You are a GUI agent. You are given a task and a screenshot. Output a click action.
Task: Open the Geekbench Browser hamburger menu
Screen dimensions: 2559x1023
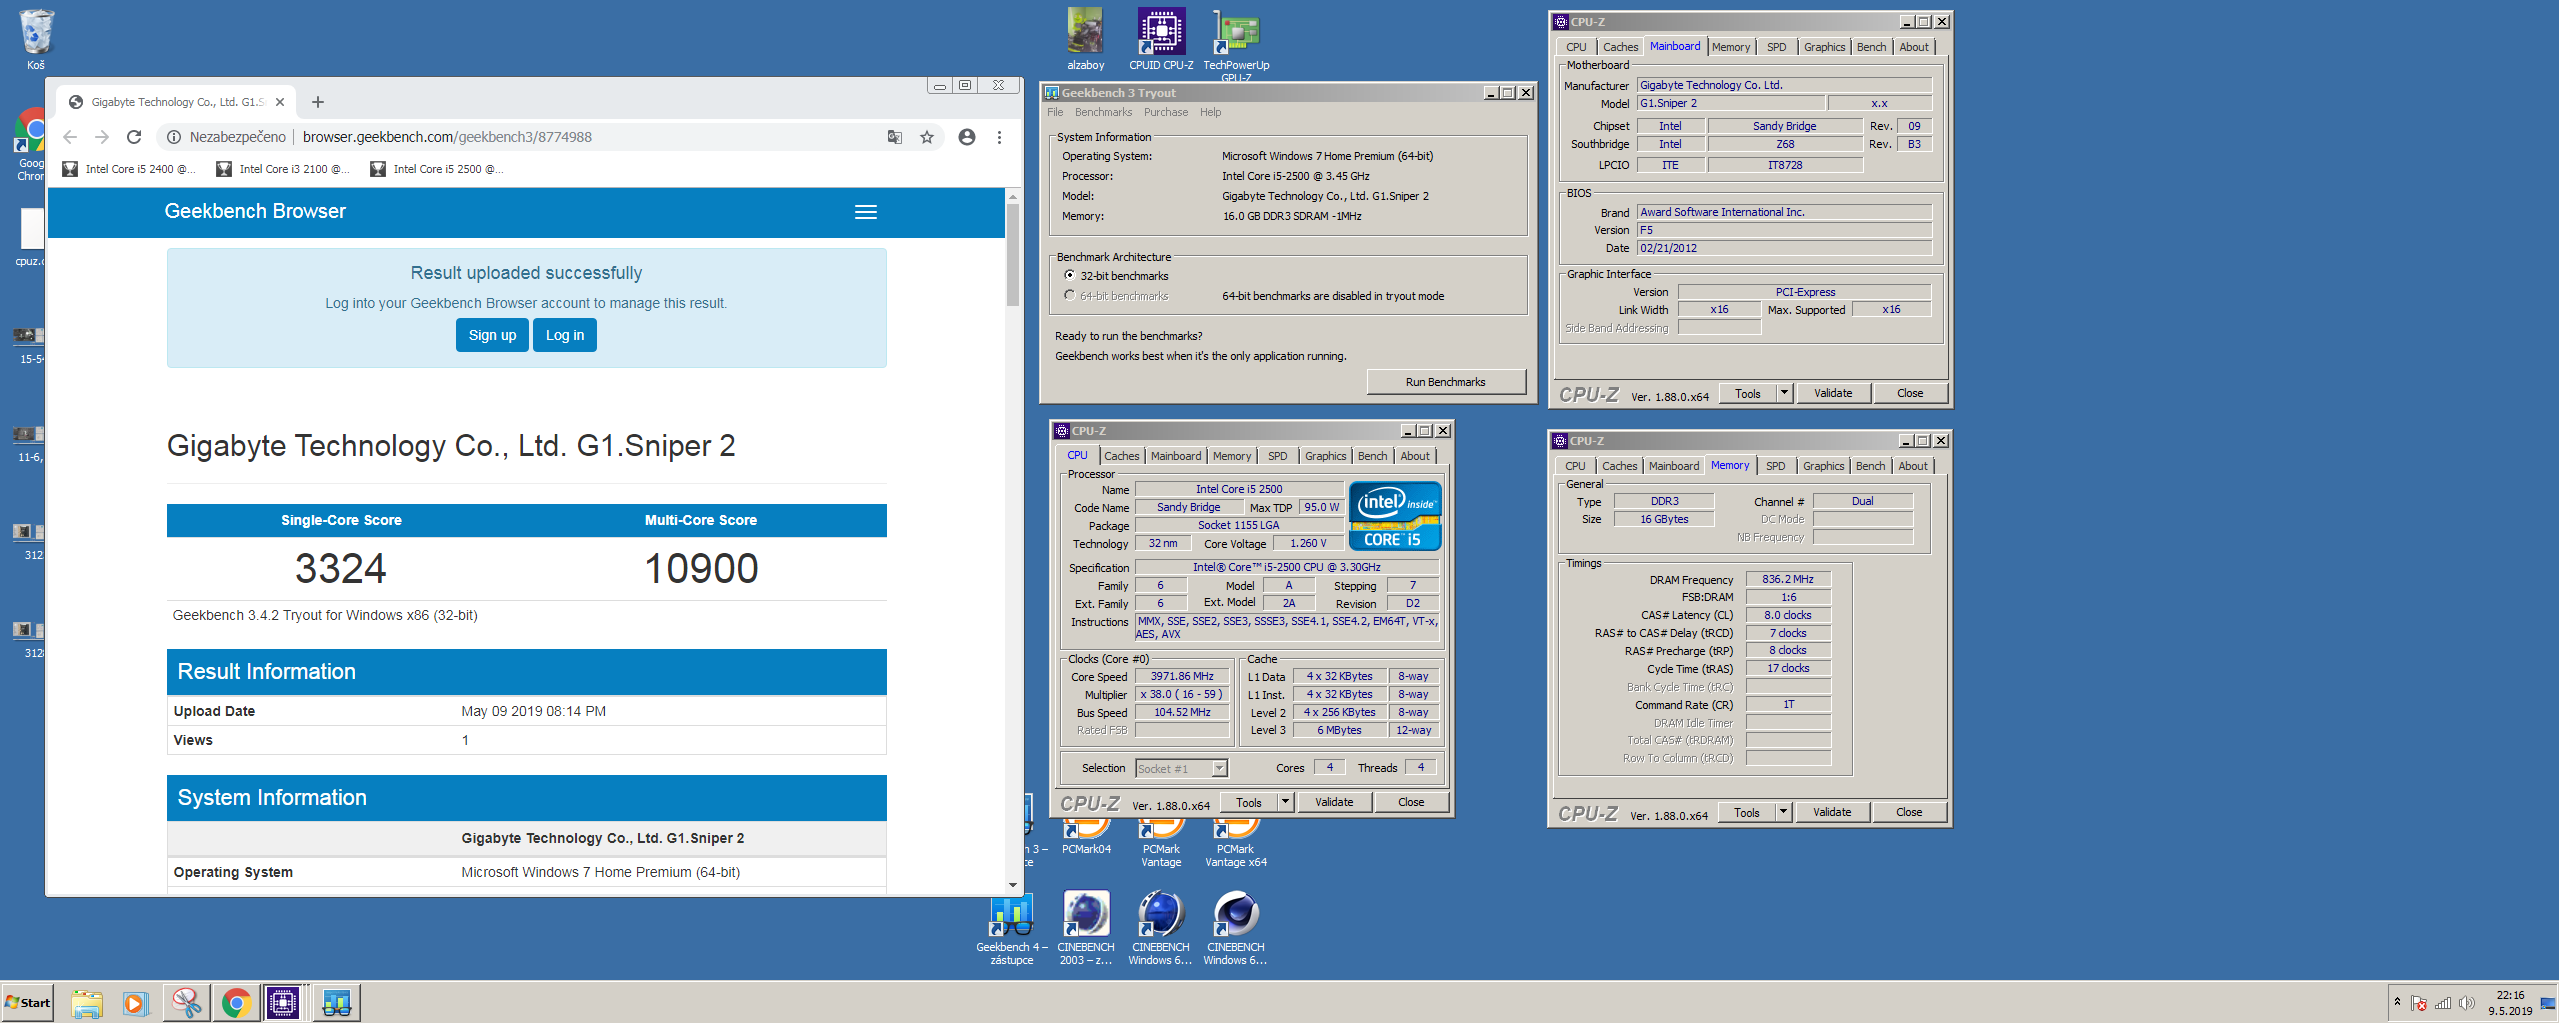[866, 212]
